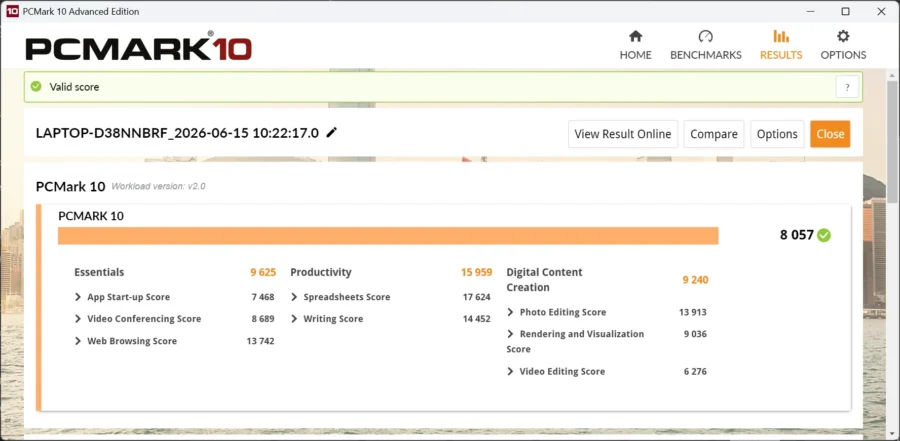
Task: View the result online
Action: pyautogui.click(x=623, y=134)
